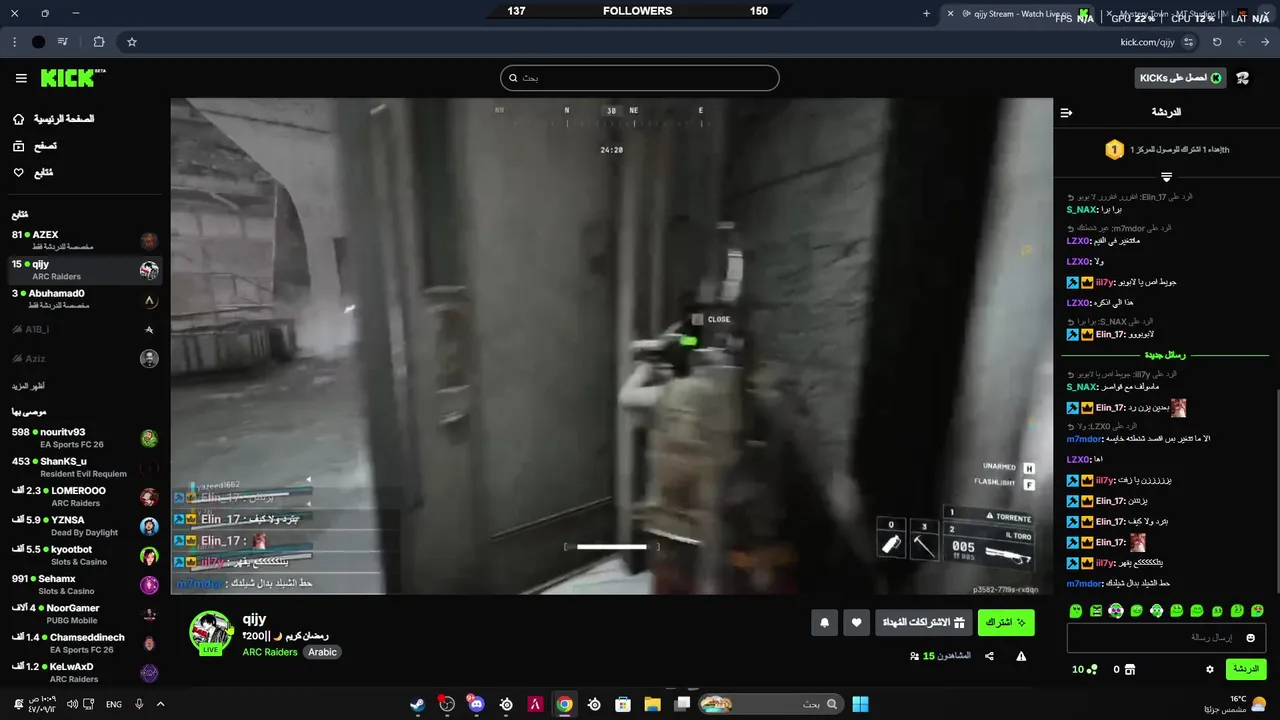
Task: Click the channel points icon showing 10
Action: [x=1092, y=669]
